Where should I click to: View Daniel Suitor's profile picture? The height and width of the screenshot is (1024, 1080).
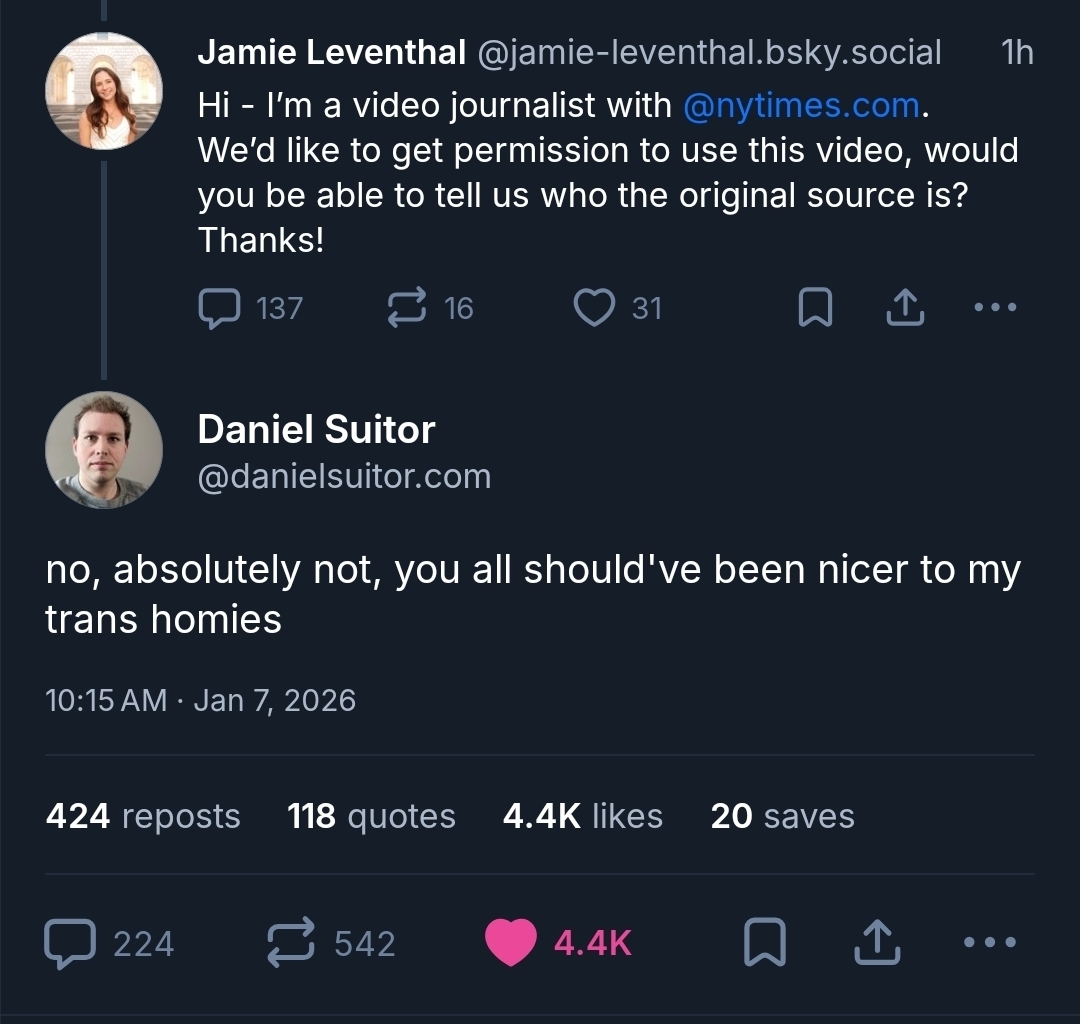(x=103, y=450)
